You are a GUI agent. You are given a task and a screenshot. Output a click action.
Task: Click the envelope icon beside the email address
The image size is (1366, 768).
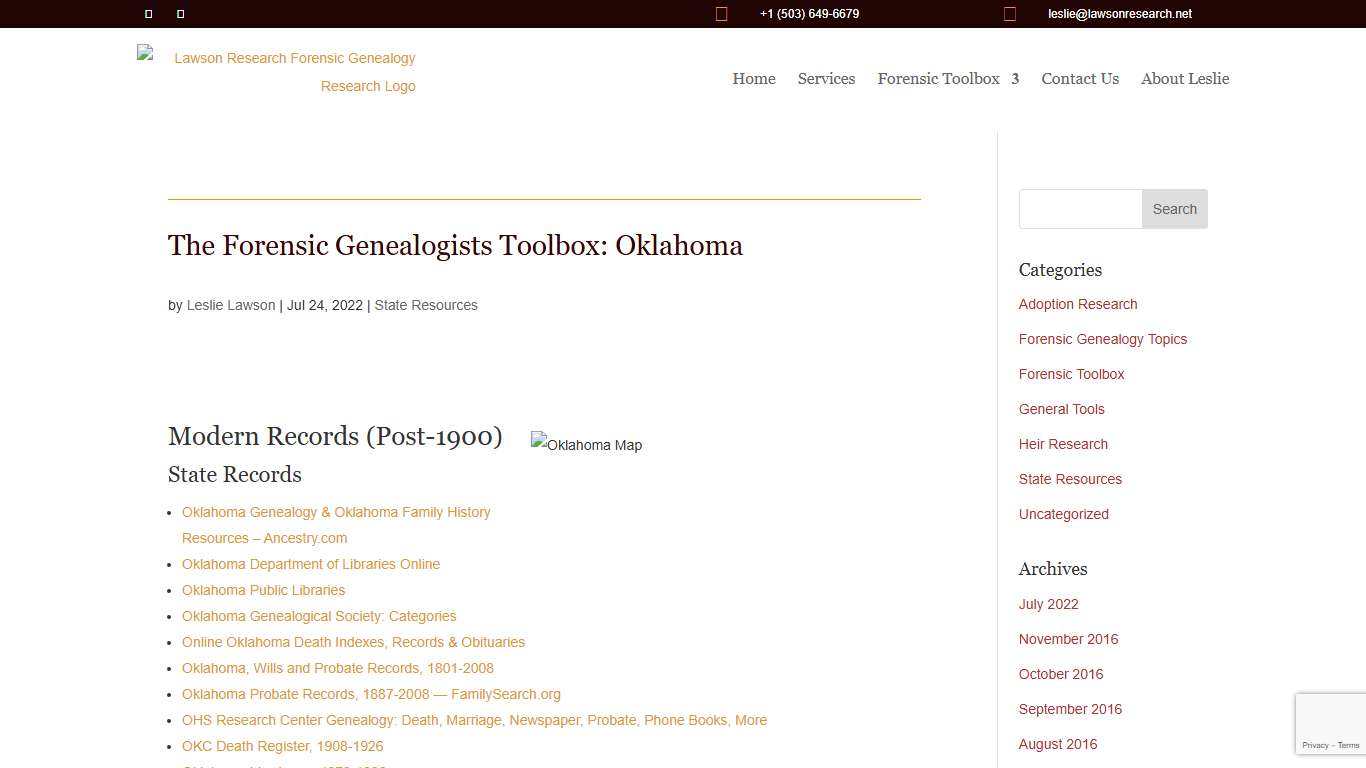point(1010,14)
